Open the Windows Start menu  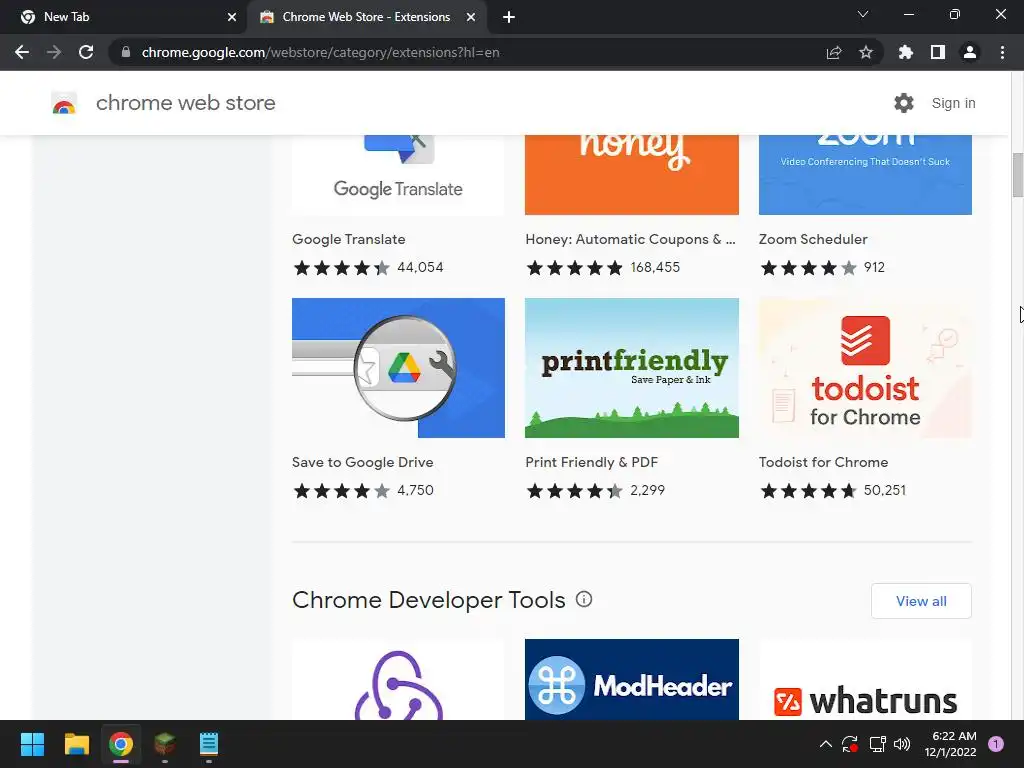tap(32, 744)
